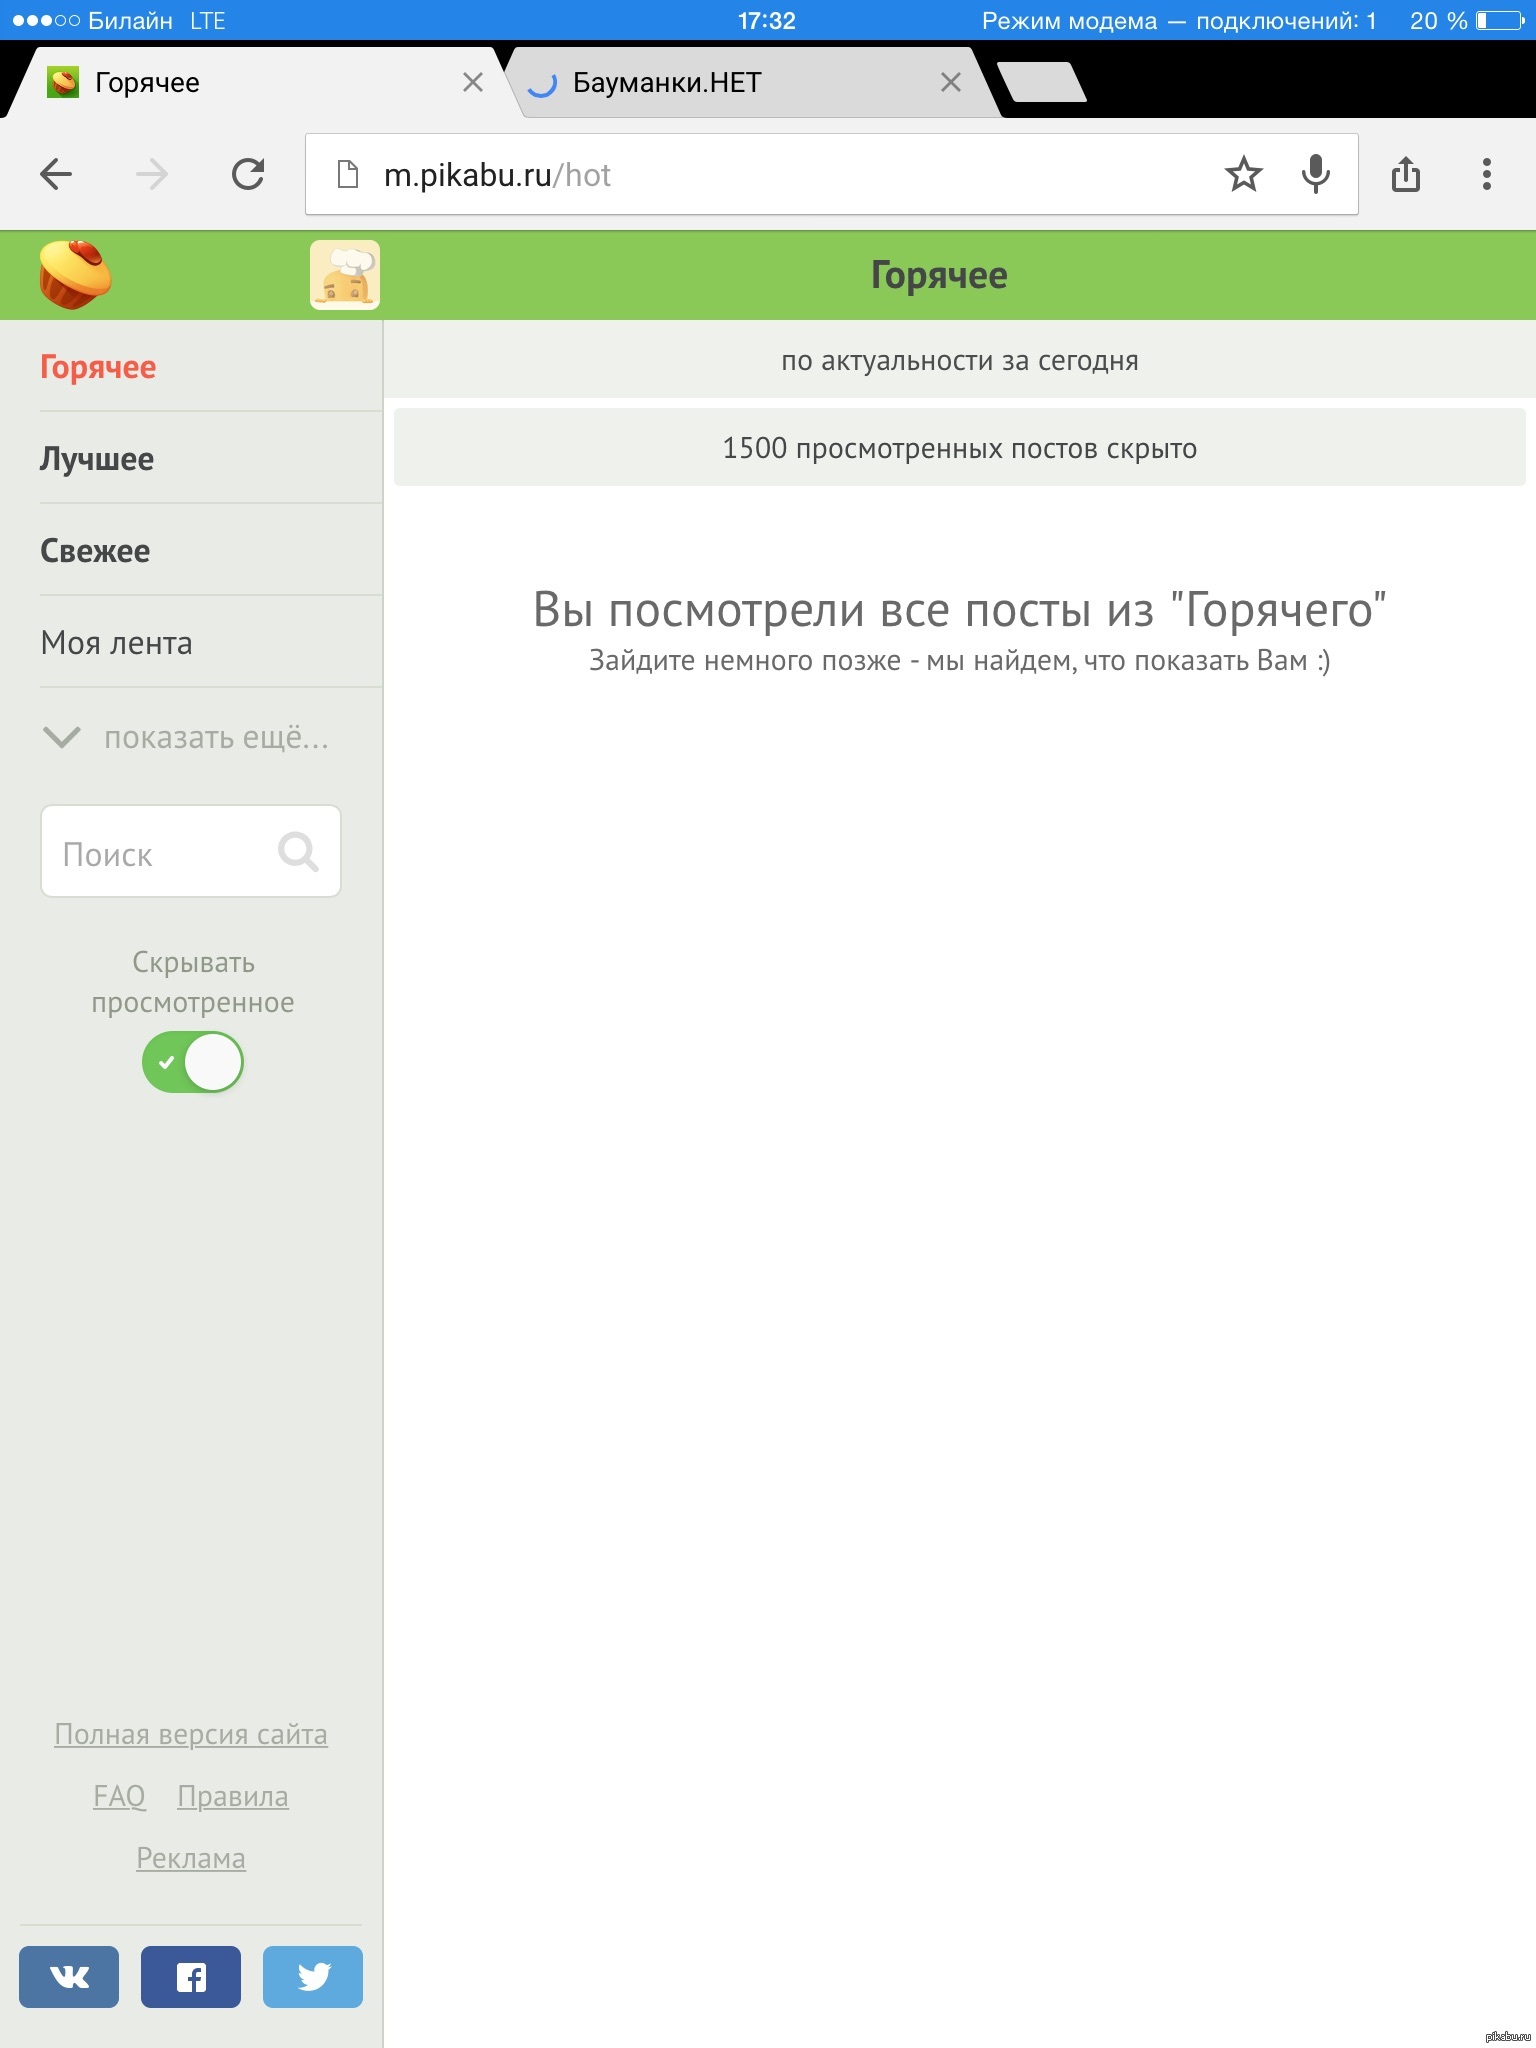
Task: Click the search magnifier icon
Action: [298, 852]
